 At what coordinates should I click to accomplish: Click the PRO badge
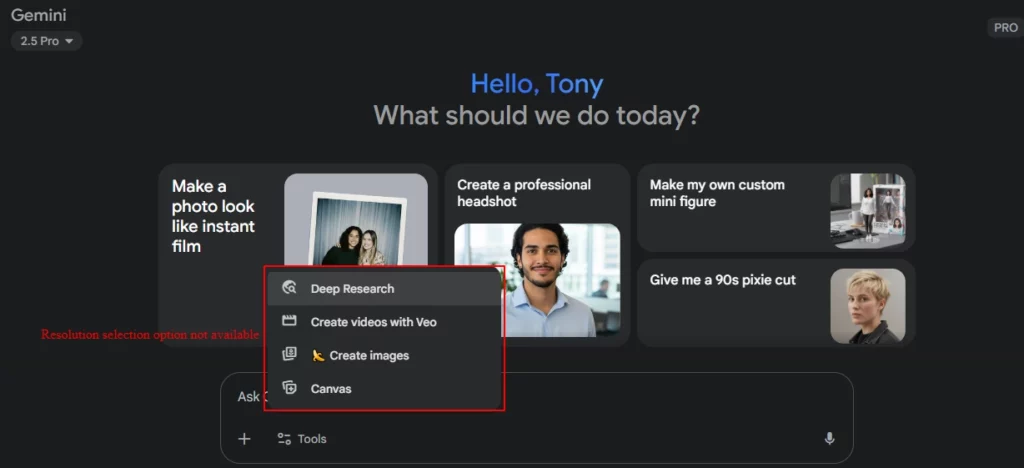pyautogui.click(x=1005, y=27)
